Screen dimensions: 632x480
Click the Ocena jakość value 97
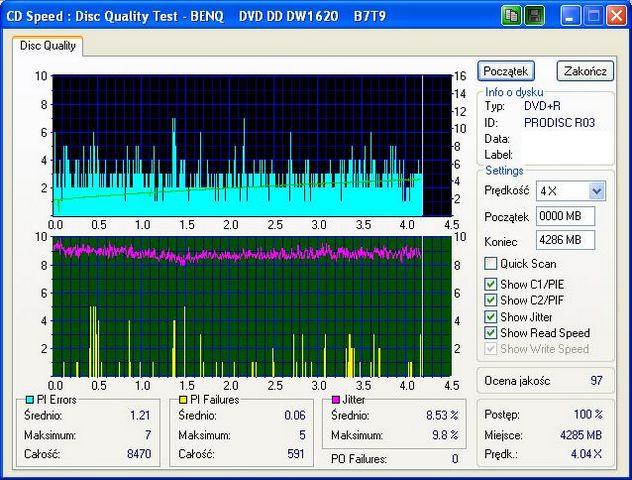click(596, 380)
